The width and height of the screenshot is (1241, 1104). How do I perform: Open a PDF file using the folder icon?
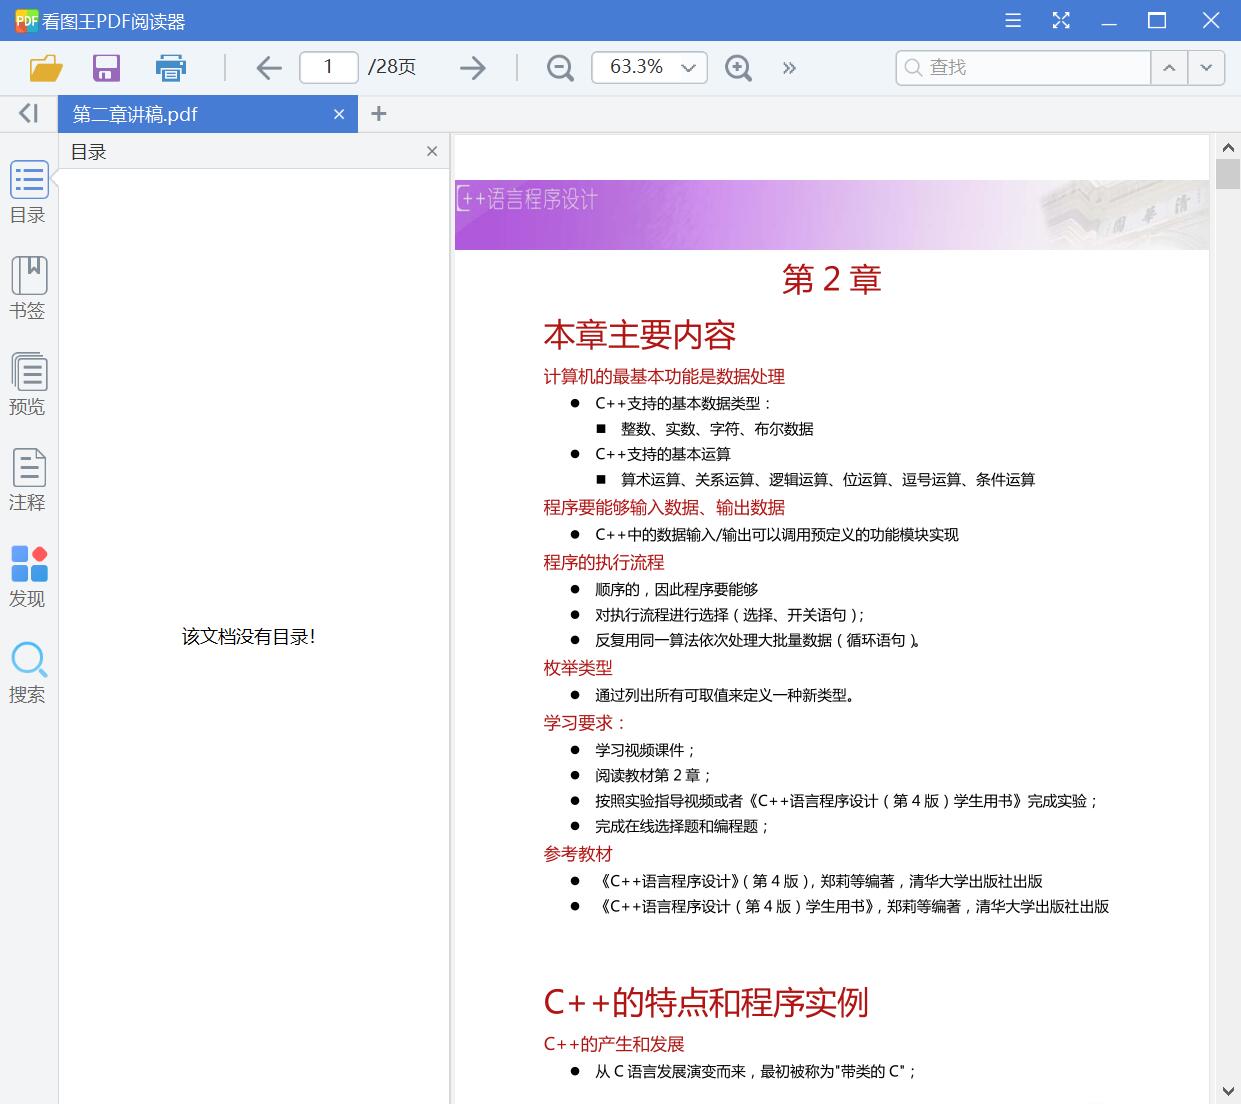click(x=44, y=68)
